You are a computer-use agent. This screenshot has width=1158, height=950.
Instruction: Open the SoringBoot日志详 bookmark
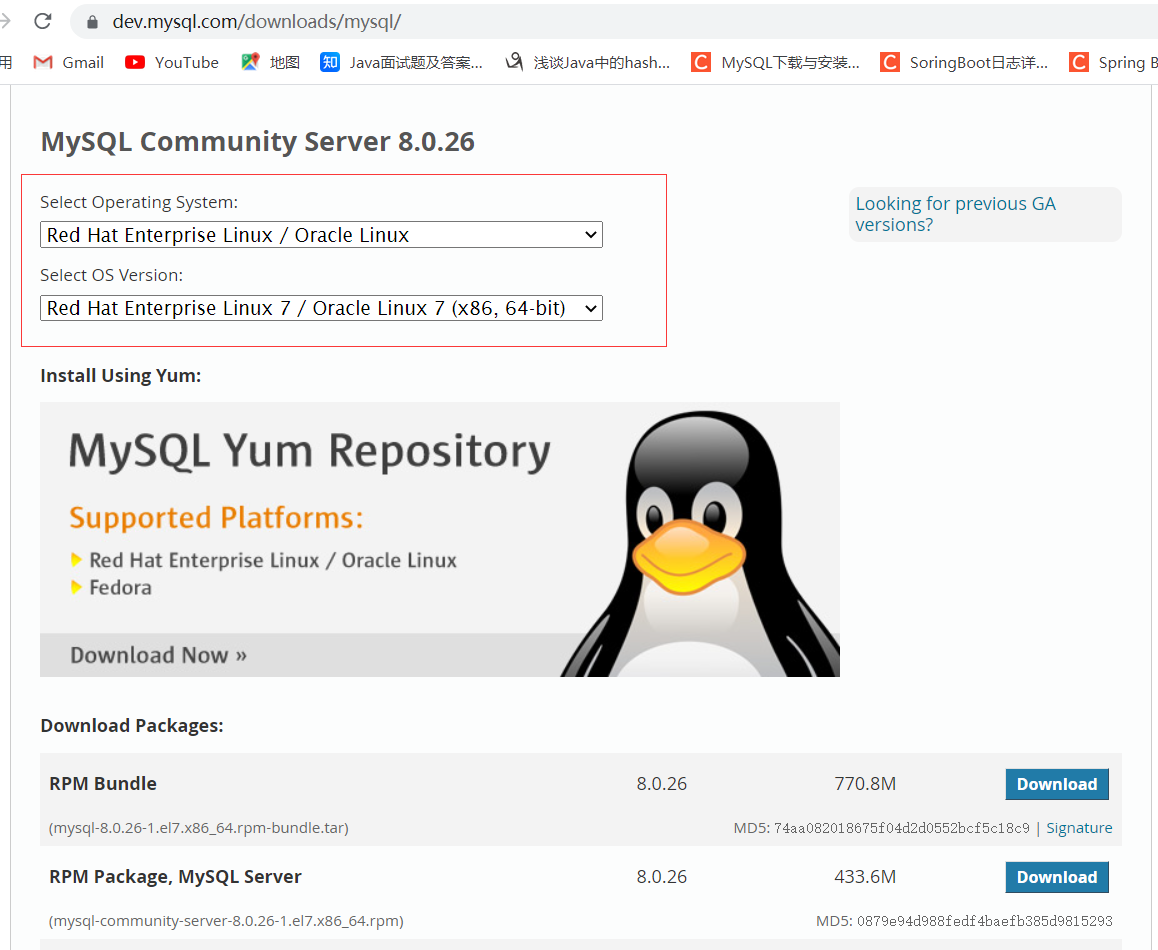[964, 63]
